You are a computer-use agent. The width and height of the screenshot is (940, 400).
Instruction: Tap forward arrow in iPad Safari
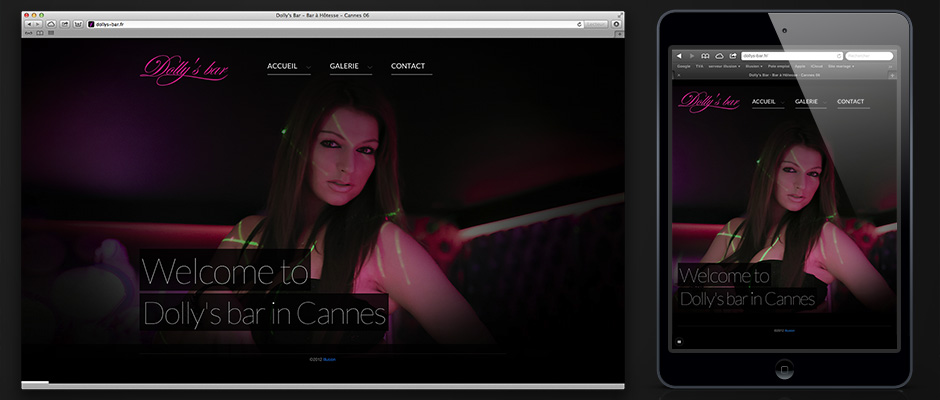coord(692,56)
